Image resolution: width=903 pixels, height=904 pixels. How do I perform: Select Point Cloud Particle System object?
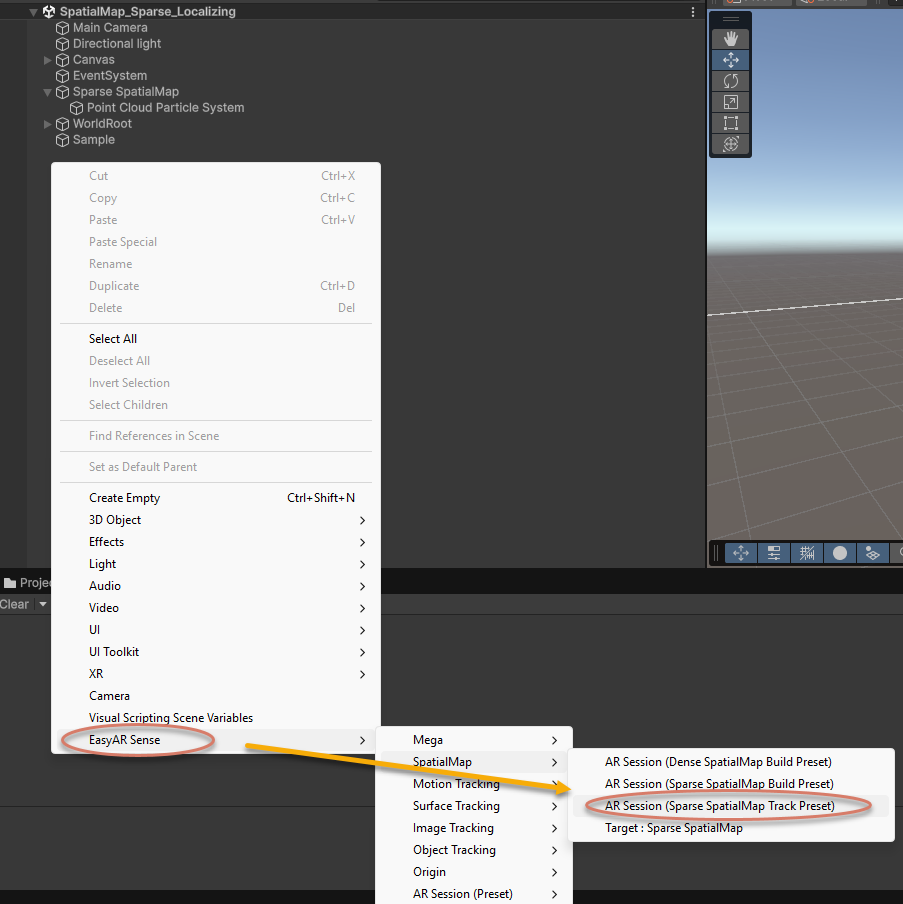pyautogui.click(x=165, y=108)
